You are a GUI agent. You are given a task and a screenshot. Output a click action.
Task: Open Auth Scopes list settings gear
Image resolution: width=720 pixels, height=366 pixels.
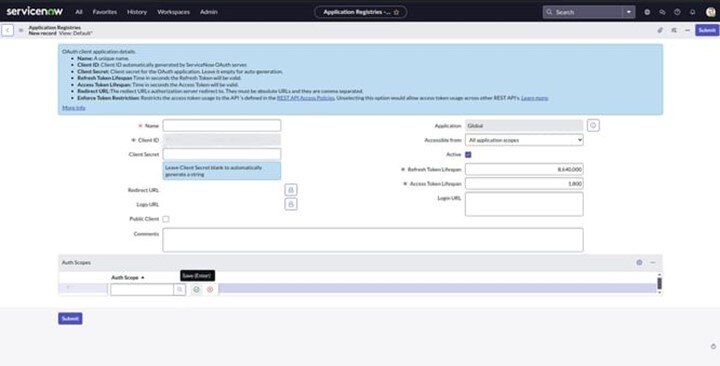click(639, 263)
